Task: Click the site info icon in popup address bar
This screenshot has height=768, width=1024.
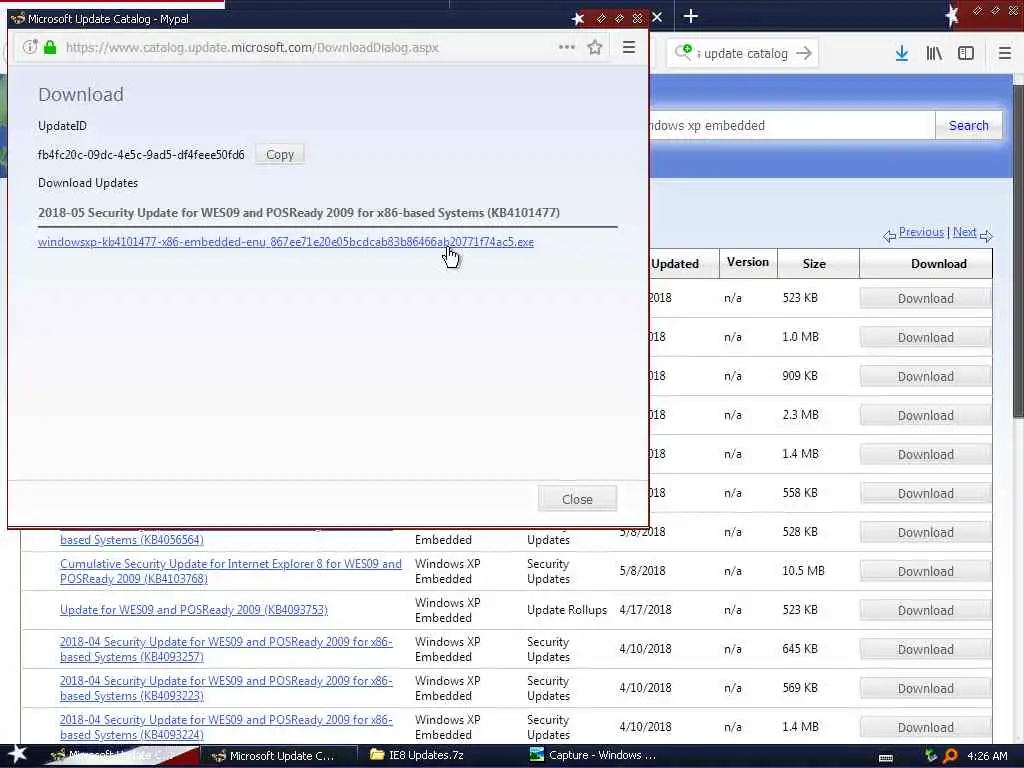Action: pos(30,47)
